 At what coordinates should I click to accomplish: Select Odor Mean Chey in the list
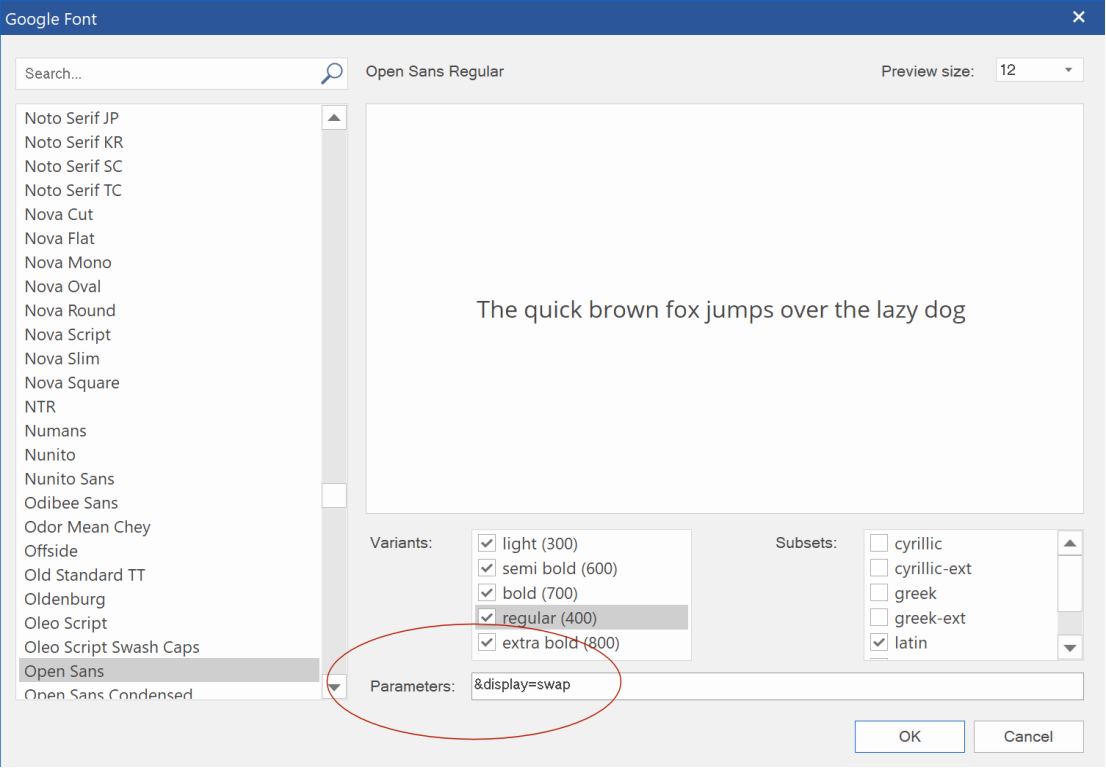tap(169, 527)
